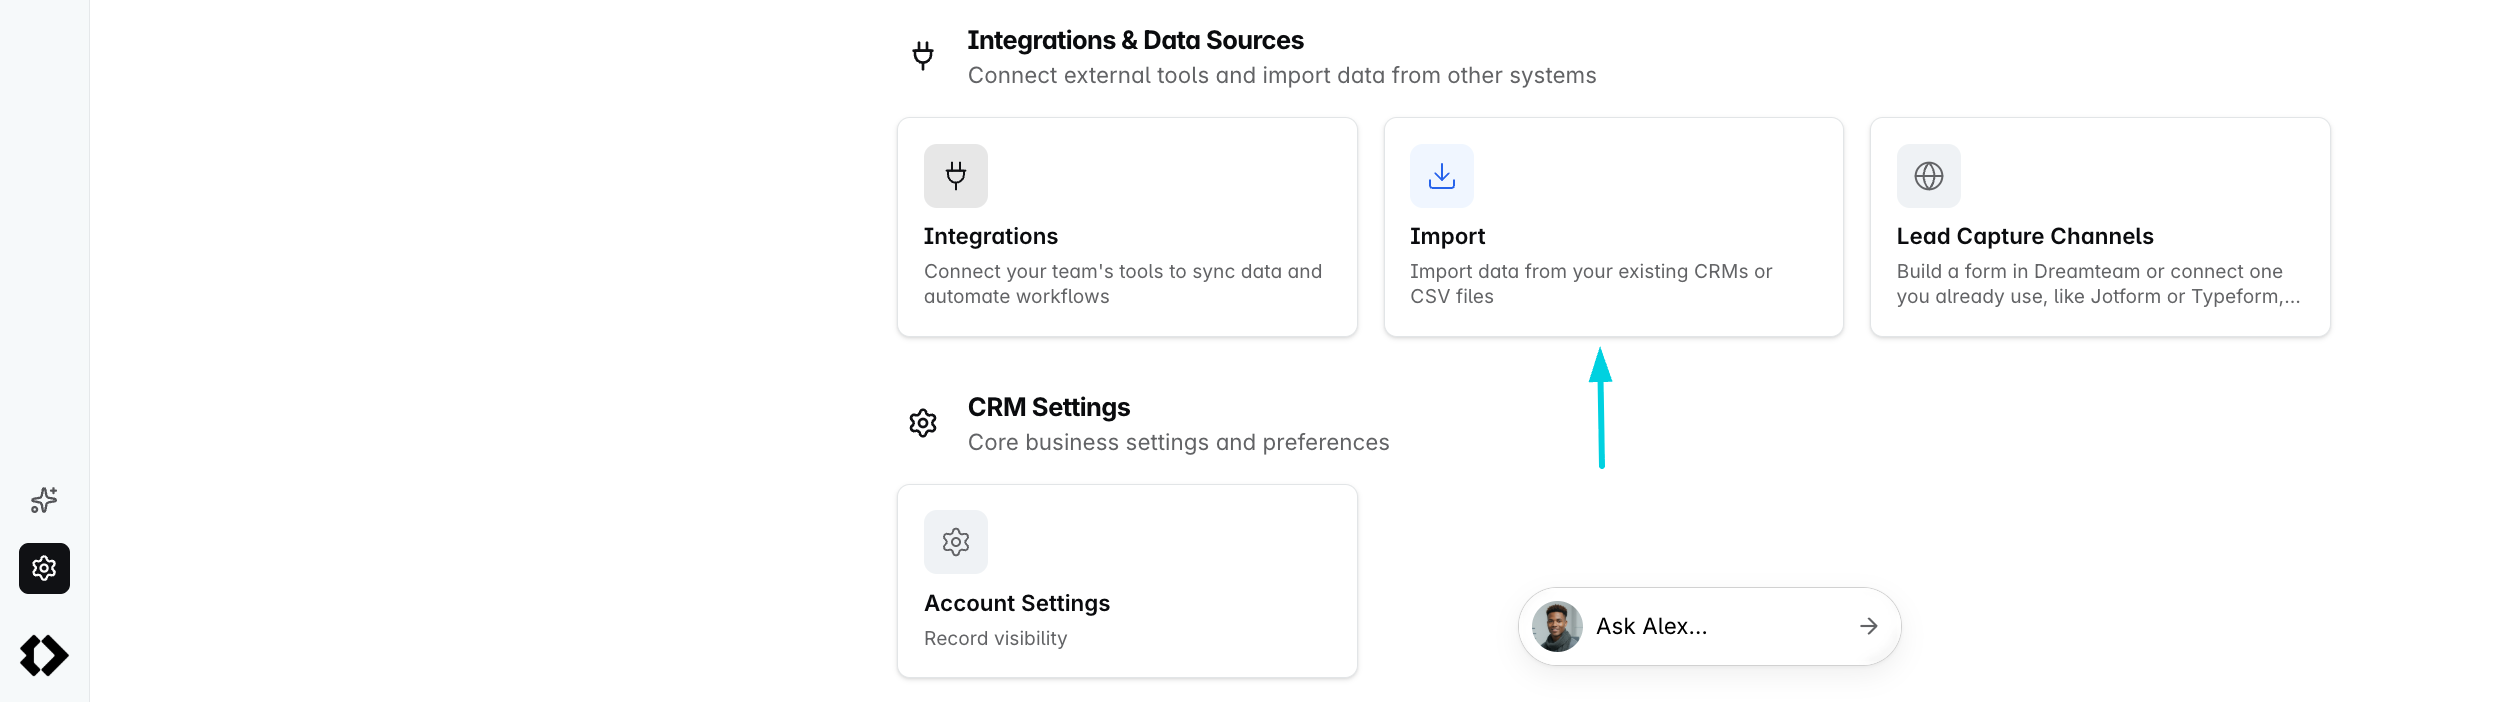Click the download icon in Import card
This screenshot has width=2500, height=702.
tap(1442, 176)
